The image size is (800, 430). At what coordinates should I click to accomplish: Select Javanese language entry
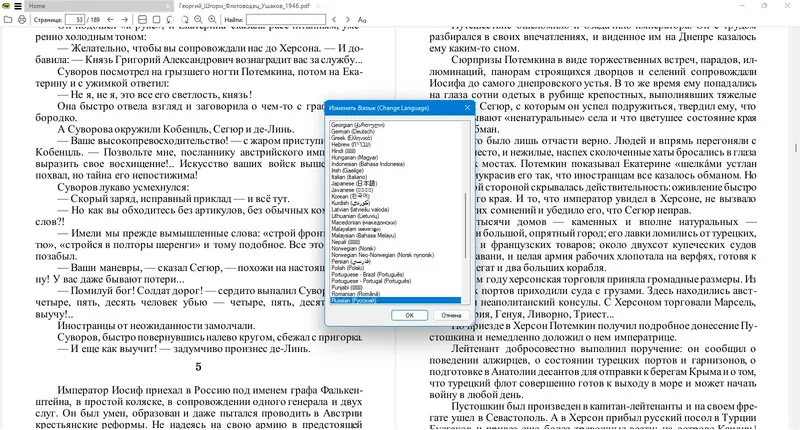[x=352, y=190]
